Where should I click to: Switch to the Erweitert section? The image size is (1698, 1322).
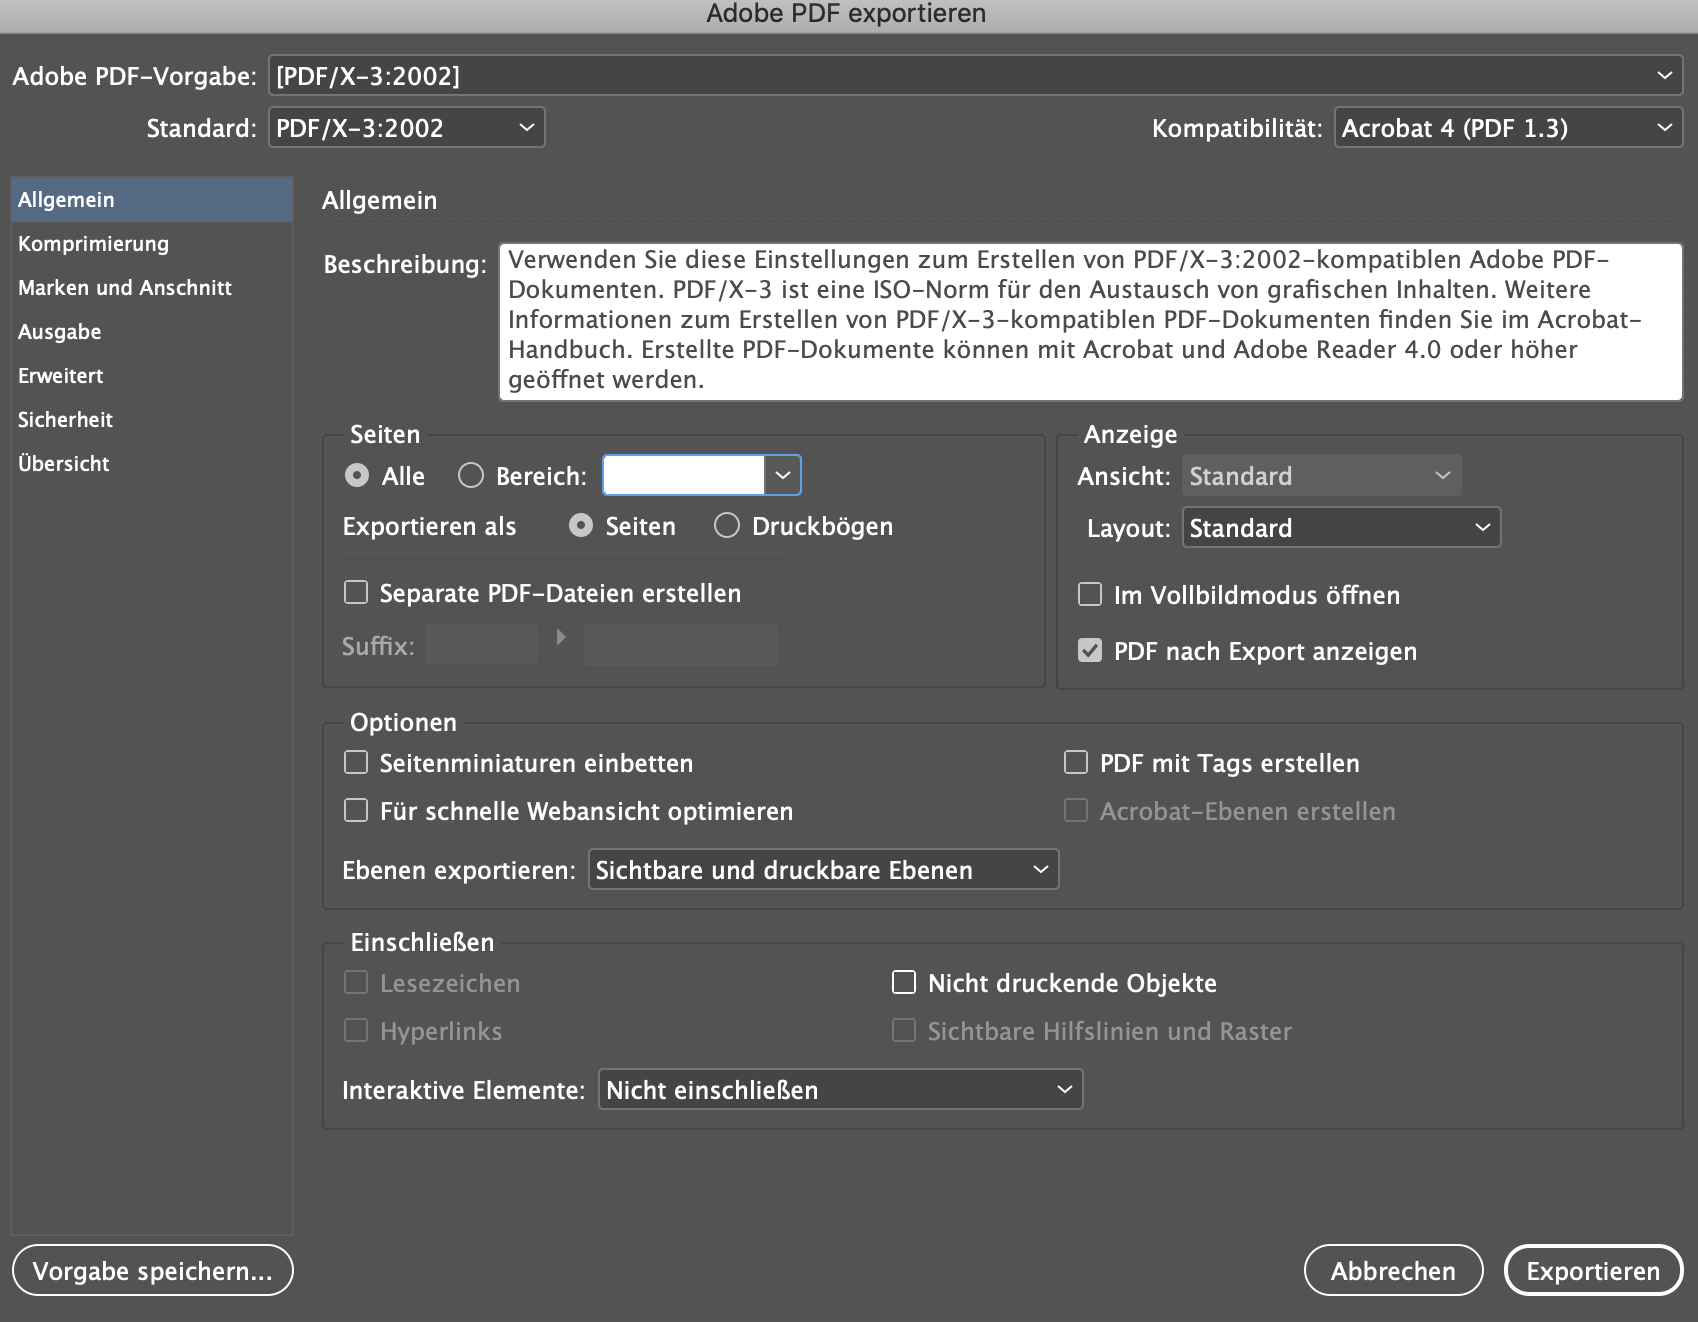click(x=152, y=376)
